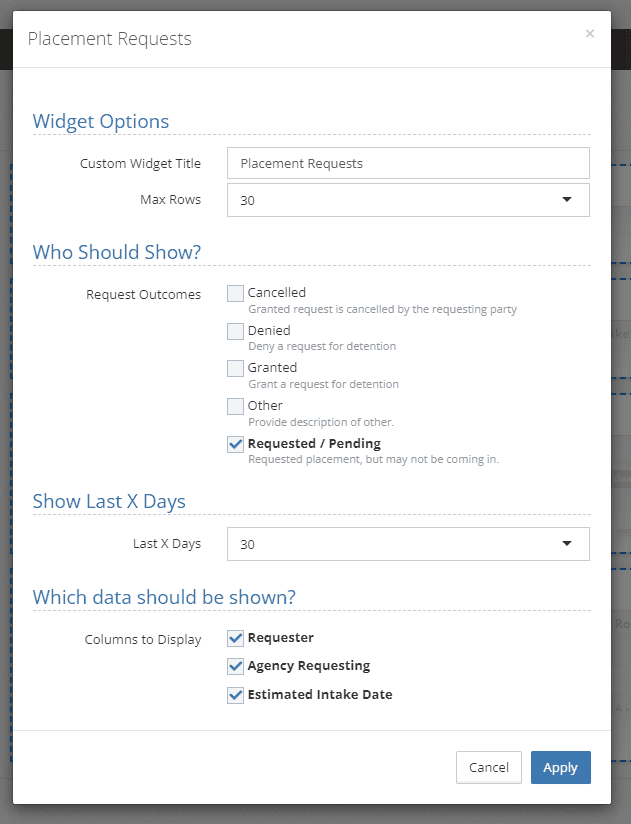Uncheck Requested / Pending outcome

[235, 444]
